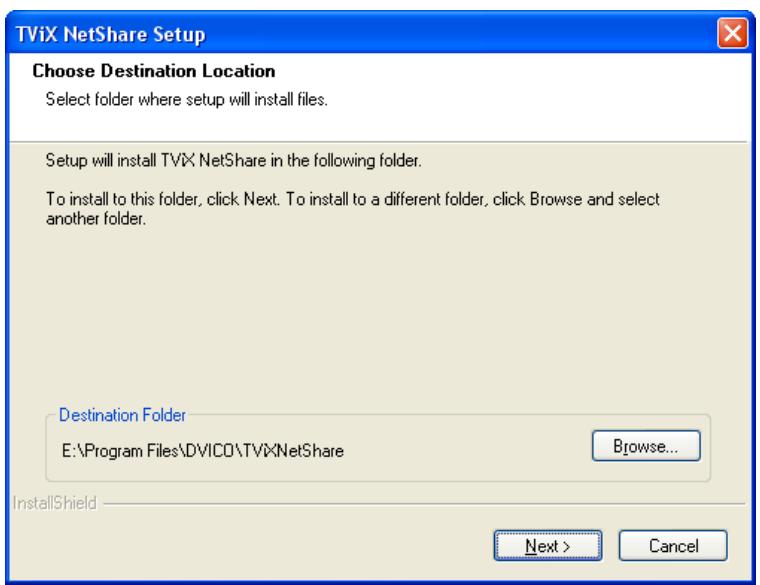Click the 'Select folder where setup' subtitle
Screen dimensions: 760x585
(187, 99)
